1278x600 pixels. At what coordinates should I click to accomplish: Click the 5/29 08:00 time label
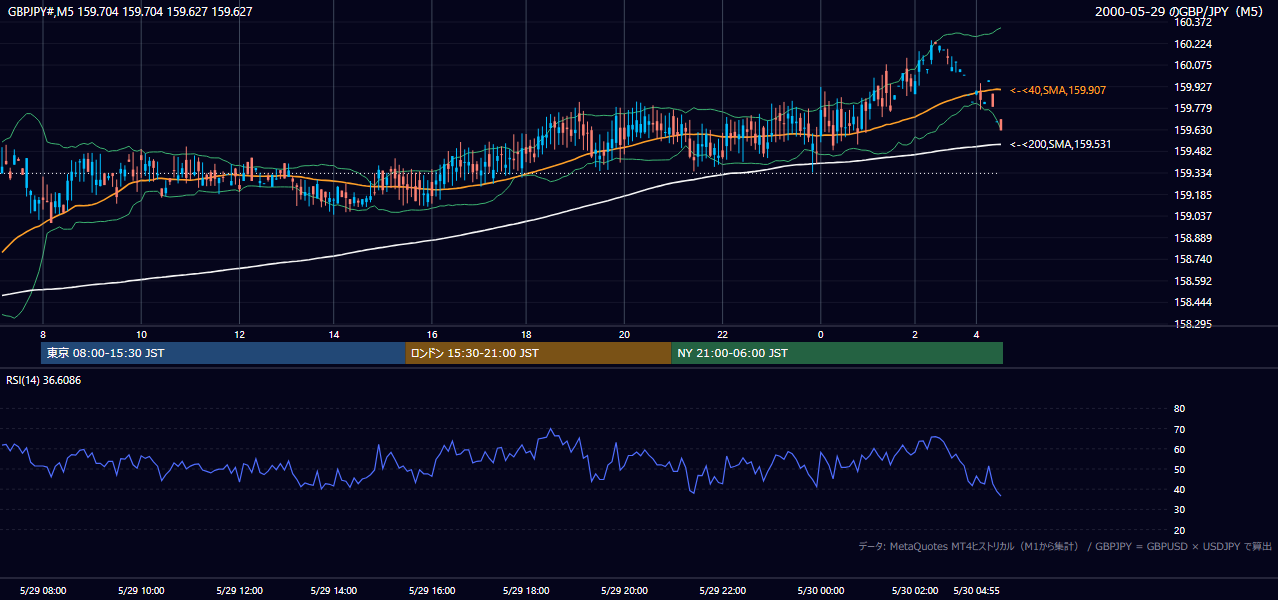point(44,590)
